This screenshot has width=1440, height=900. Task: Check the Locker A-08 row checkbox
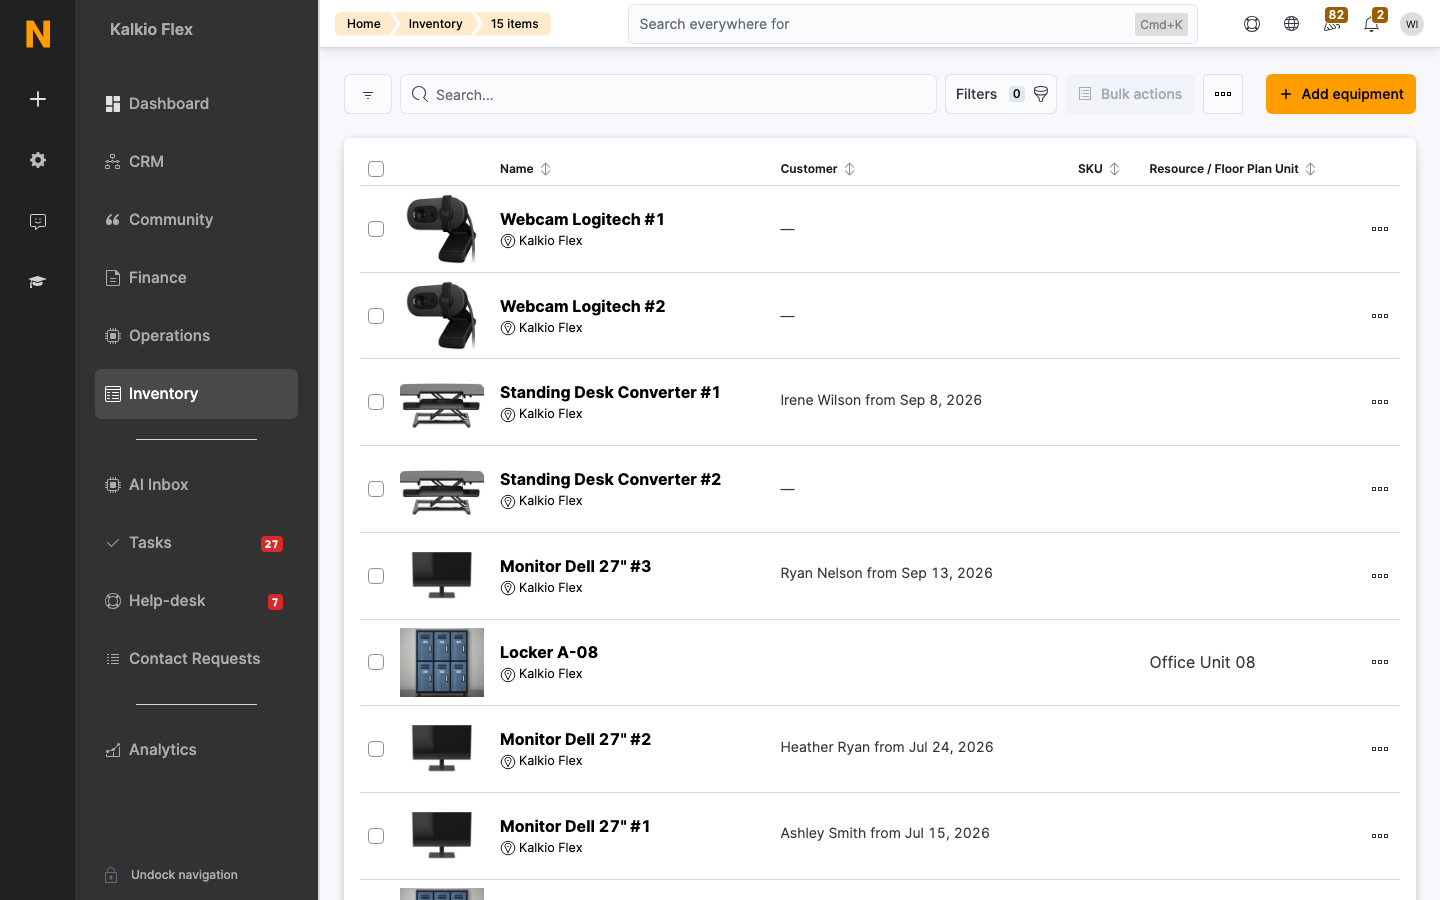click(376, 662)
